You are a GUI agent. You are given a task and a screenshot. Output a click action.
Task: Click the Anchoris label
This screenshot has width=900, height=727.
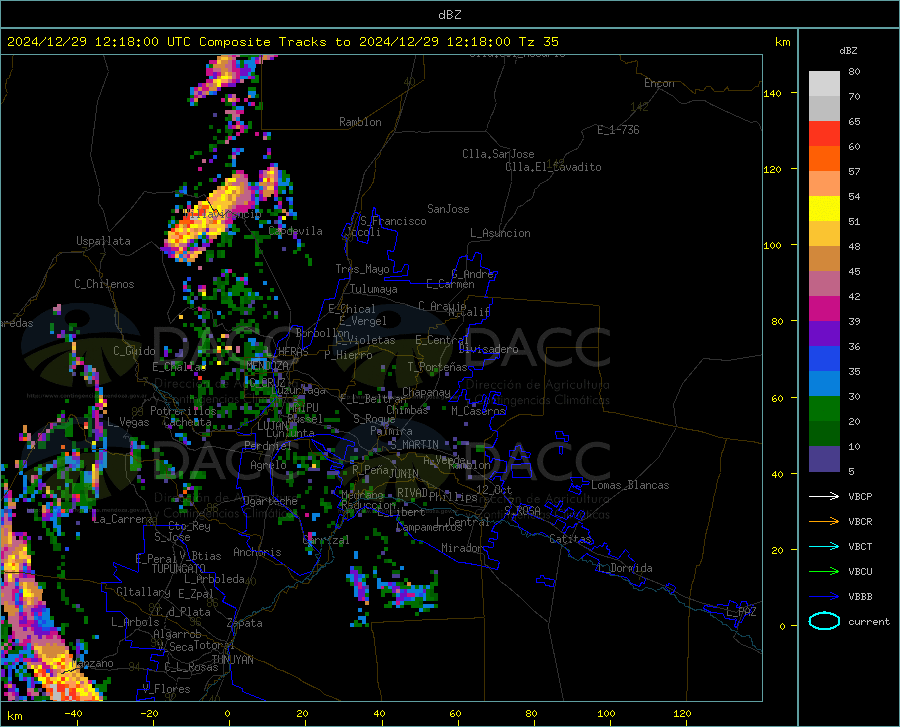[257, 552]
